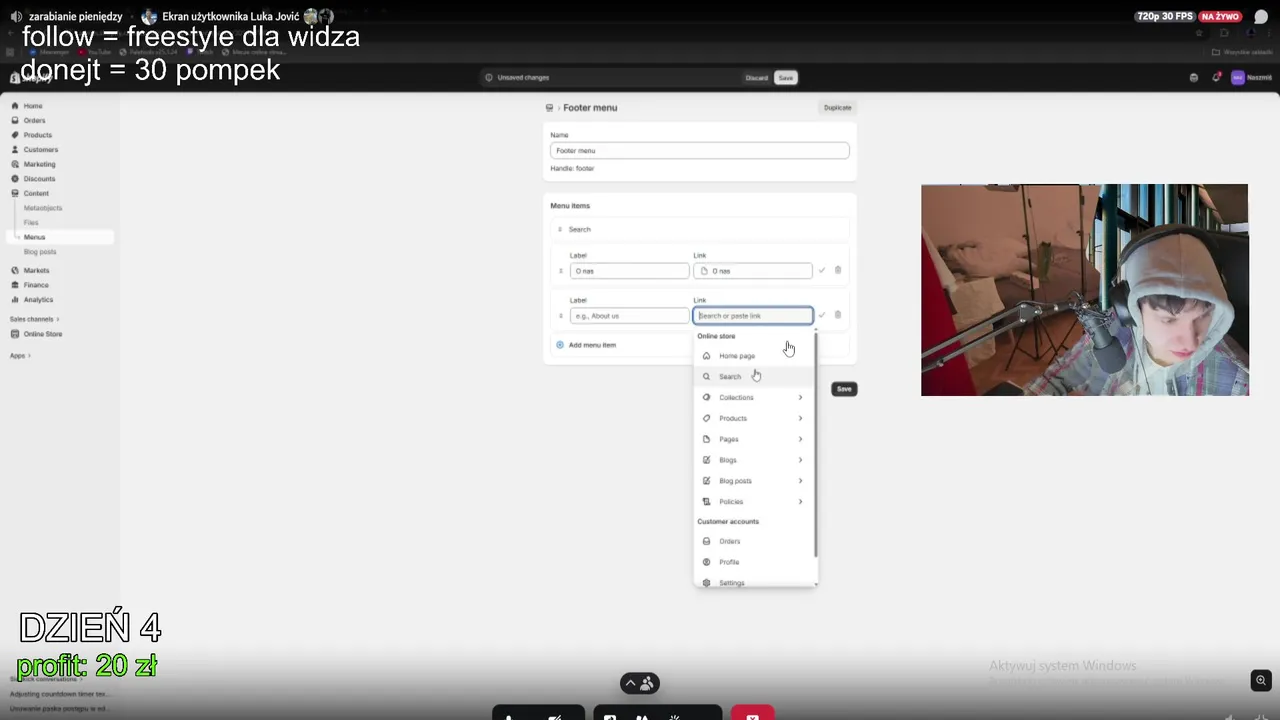Click the 720p 30 FPS quality badge

tap(1165, 17)
